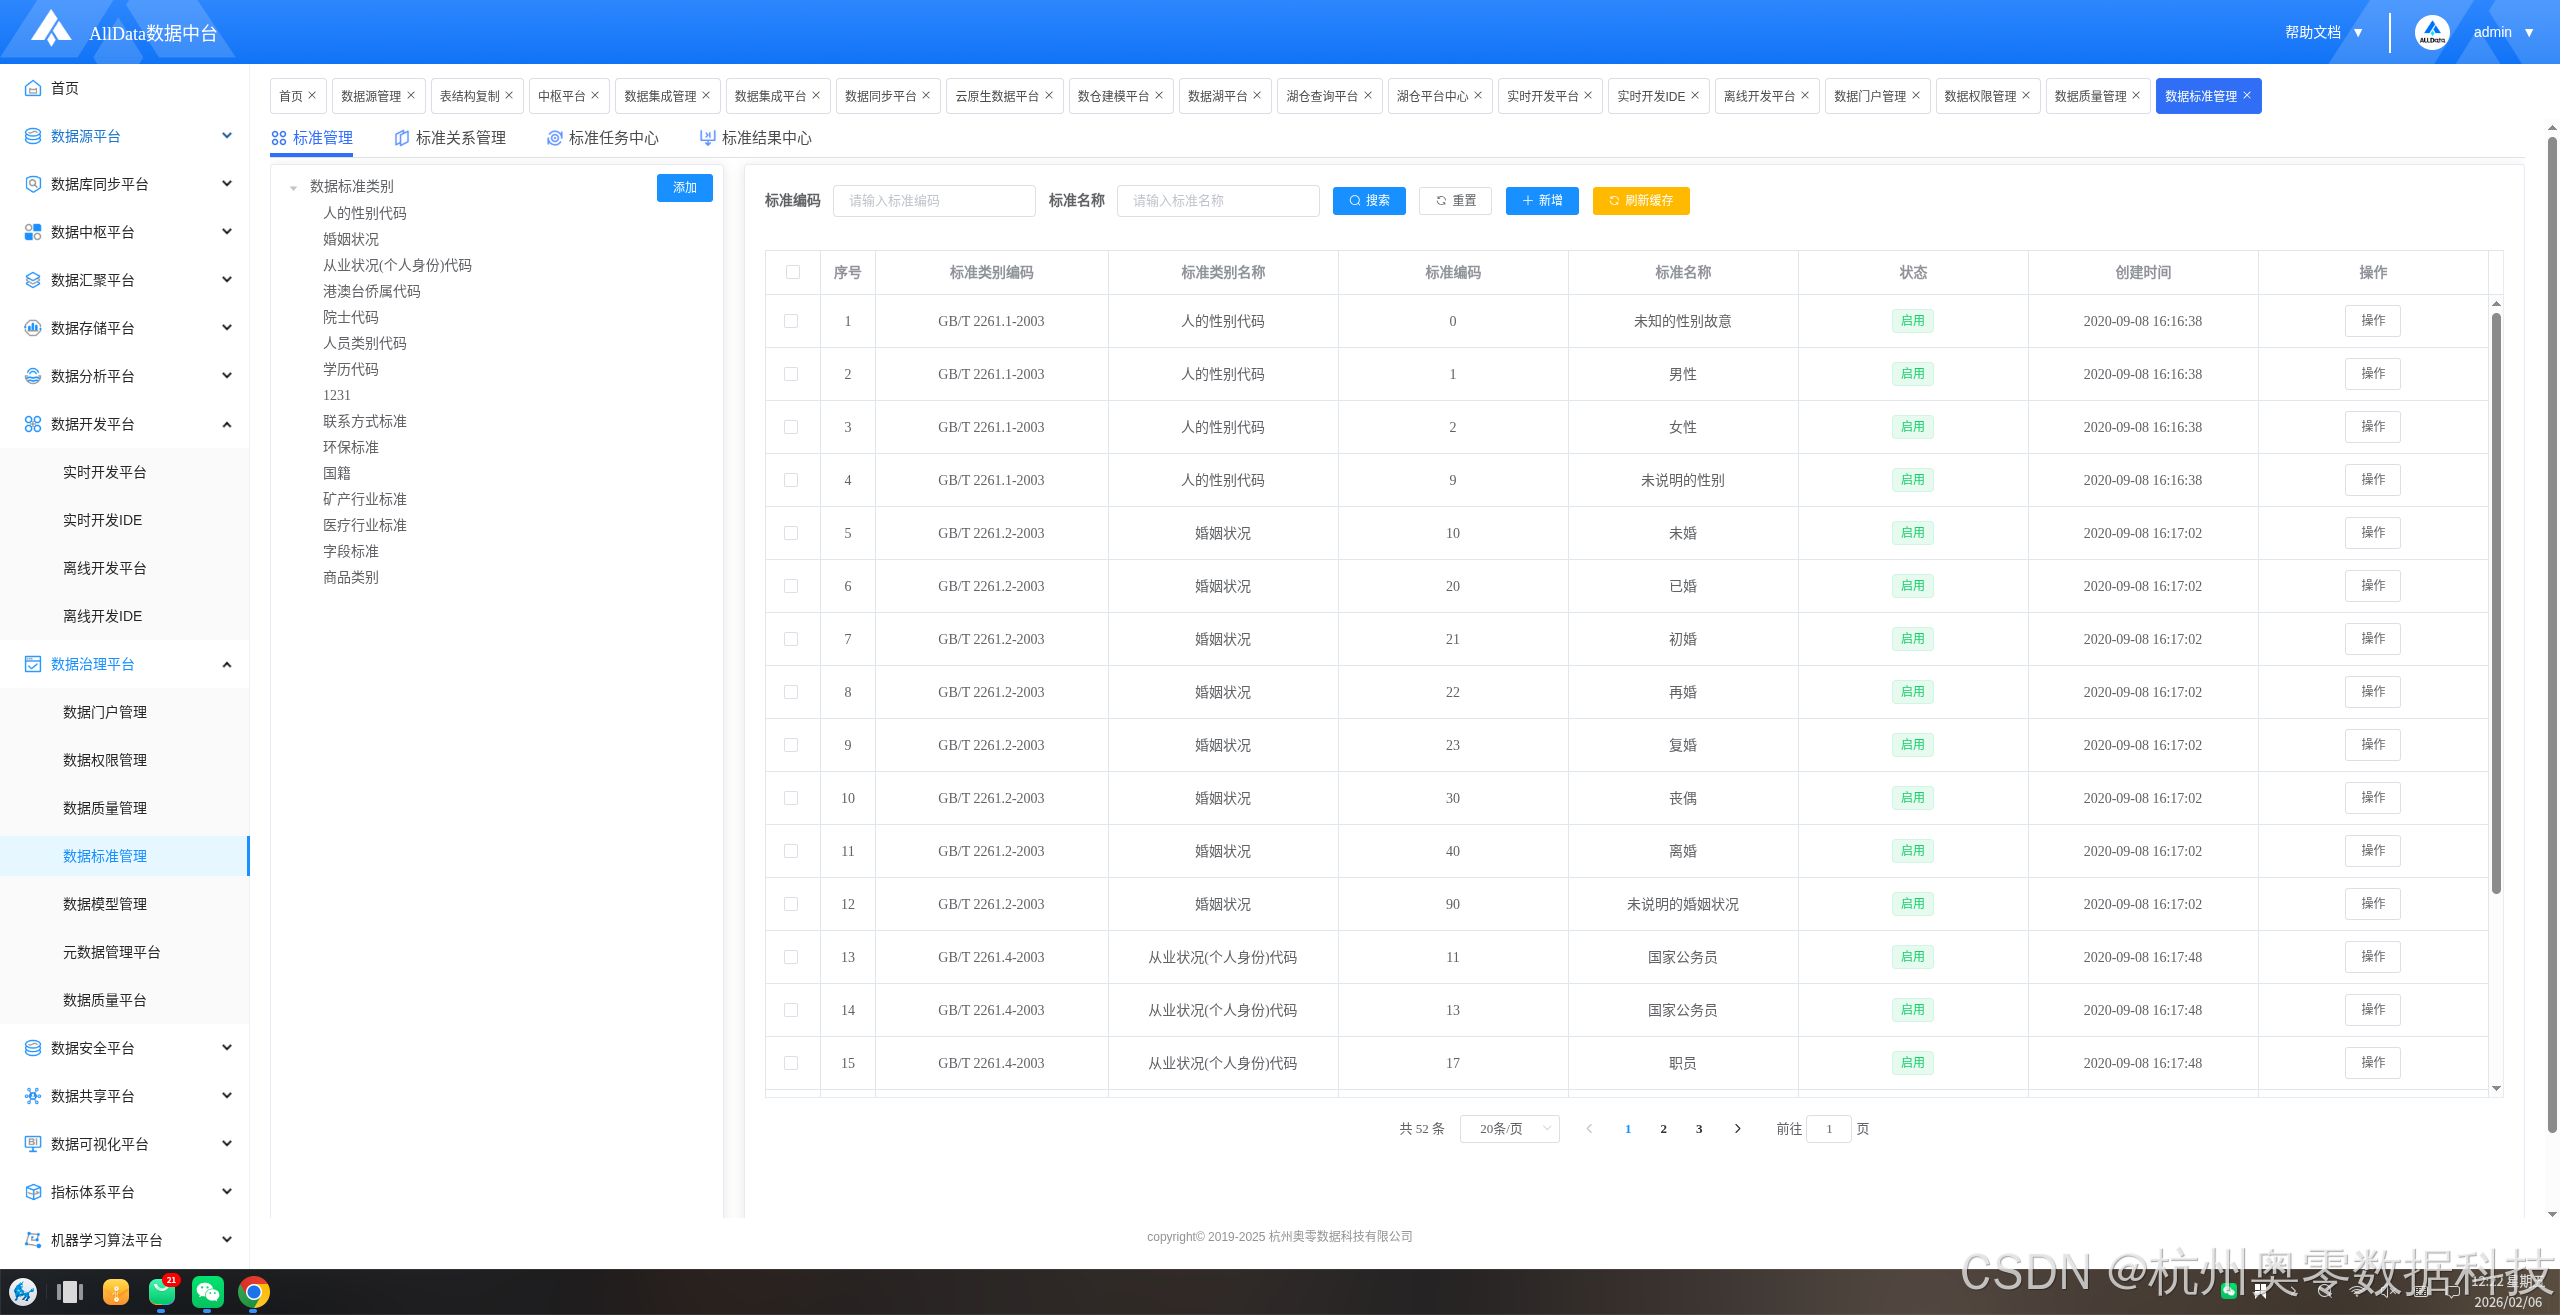Go to page 2 in pagination

coord(1664,1129)
